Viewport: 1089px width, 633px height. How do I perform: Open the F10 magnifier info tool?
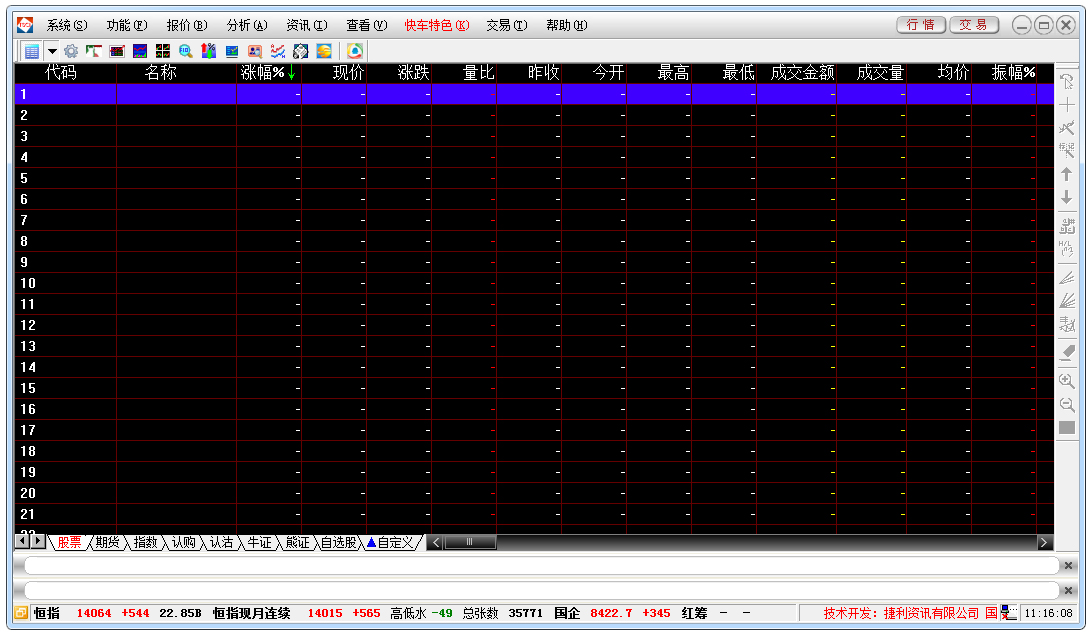[186, 51]
